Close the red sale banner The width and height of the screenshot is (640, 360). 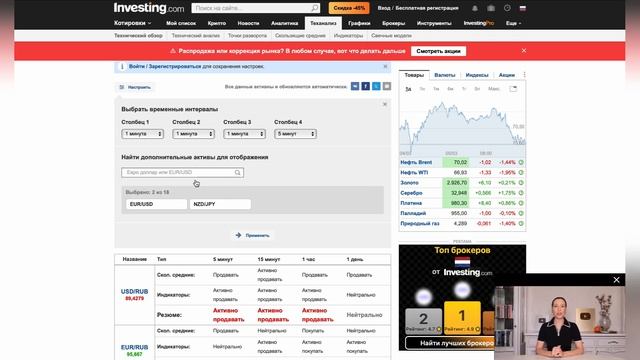pos(524,51)
